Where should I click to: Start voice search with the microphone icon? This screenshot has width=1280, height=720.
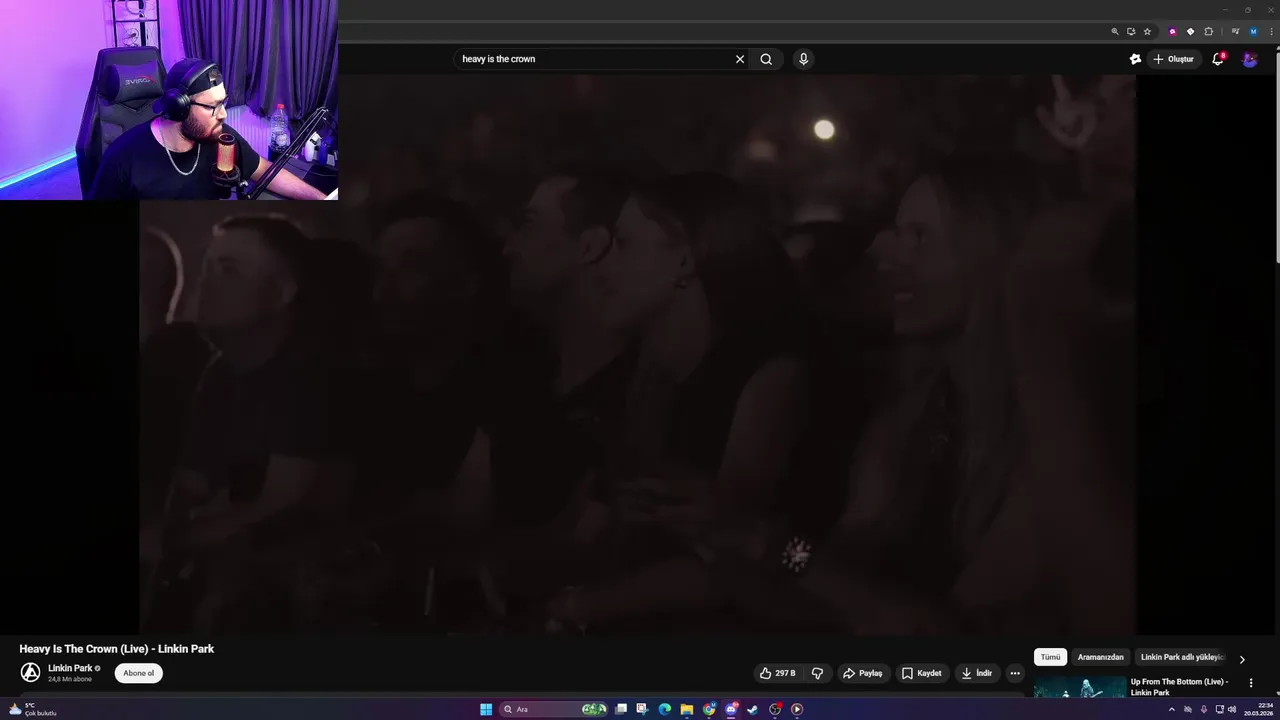(x=803, y=59)
